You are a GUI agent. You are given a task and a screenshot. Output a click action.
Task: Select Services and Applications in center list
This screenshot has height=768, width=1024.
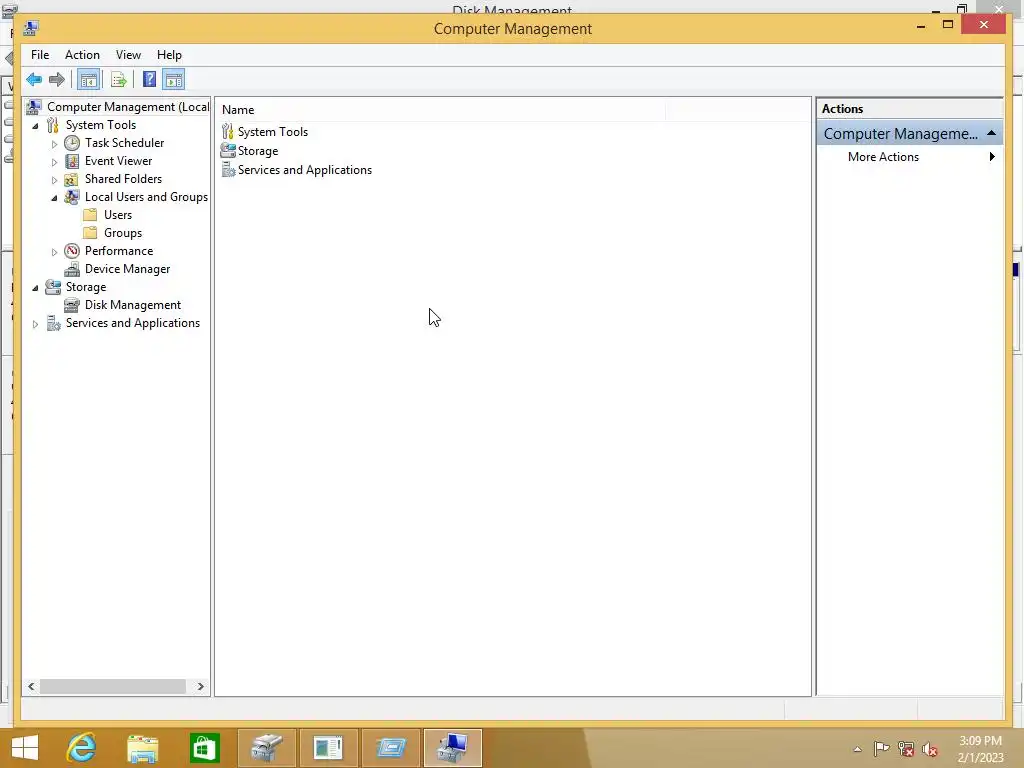(x=305, y=170)
